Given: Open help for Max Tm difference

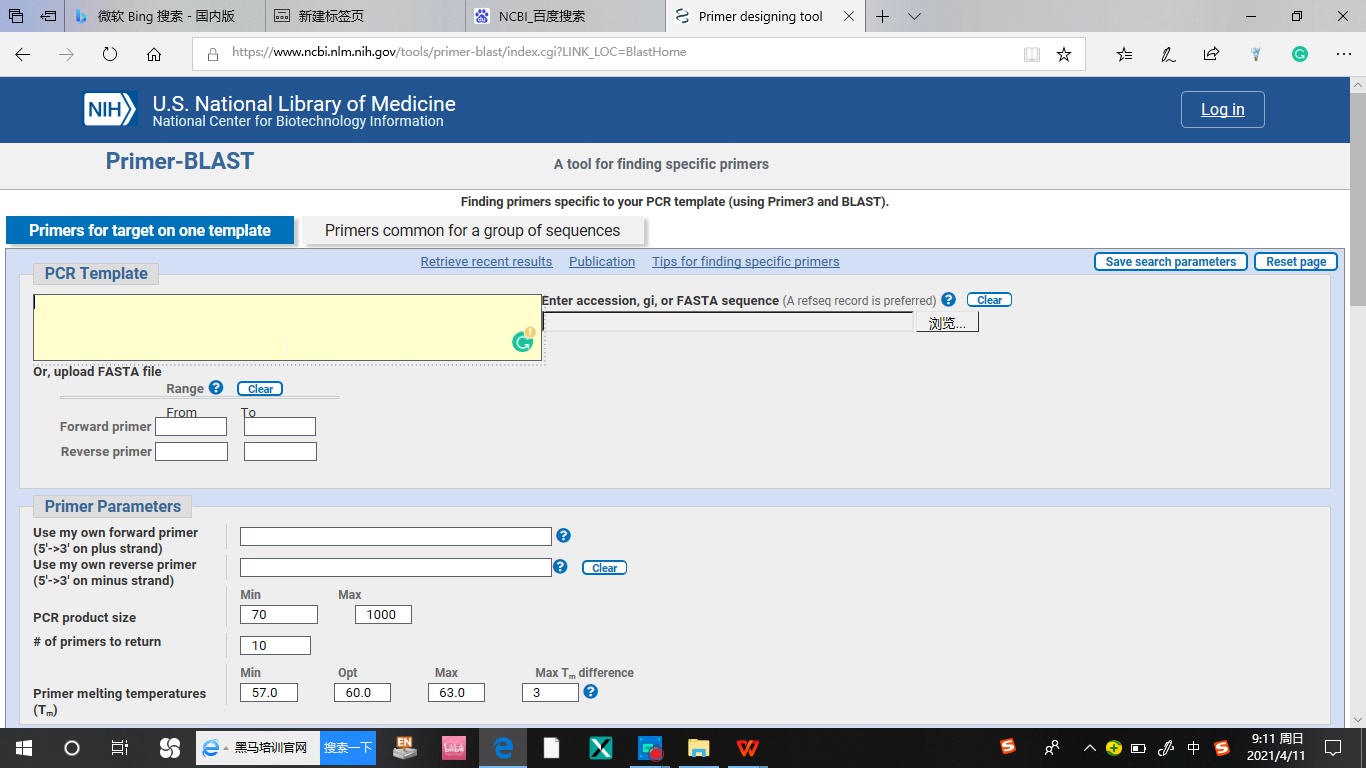Looking at the screenshot, I should pos(590,691).
